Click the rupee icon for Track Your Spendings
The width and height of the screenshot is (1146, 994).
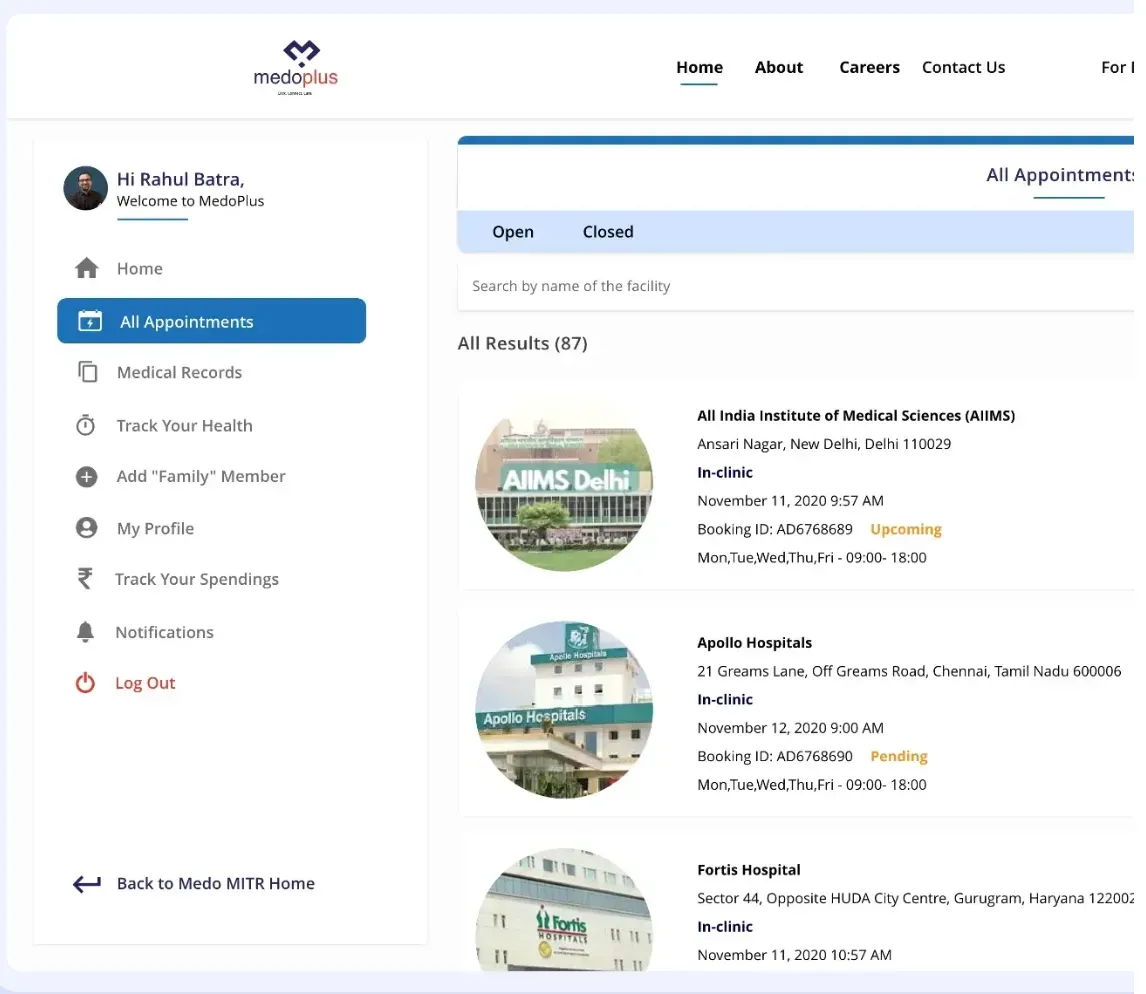[x=85, y=579]
